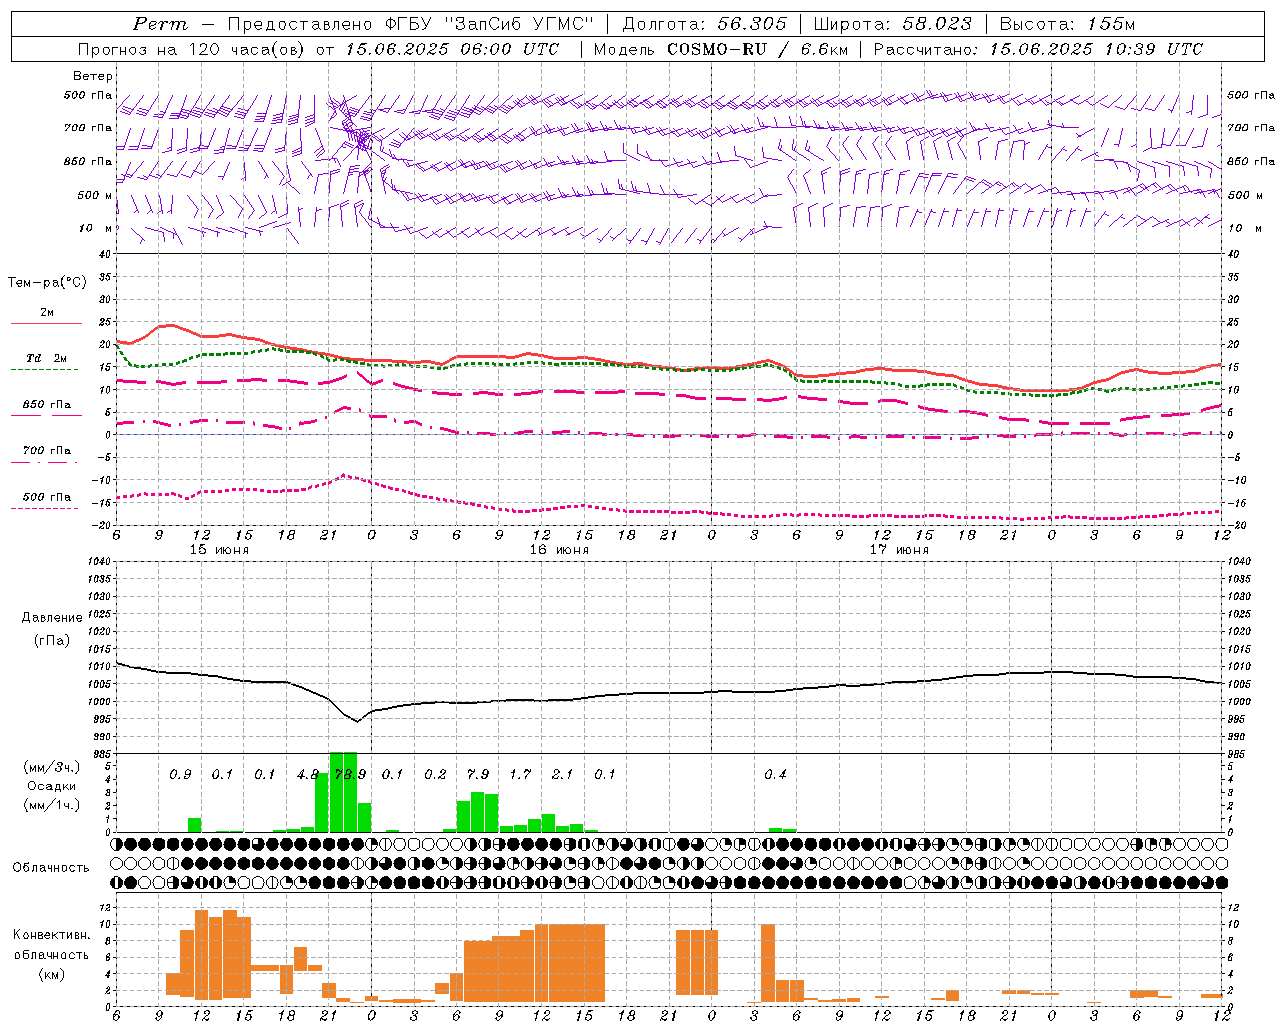This screenshot has width=1280, height=1024.
Task: Click the forecast start time 15.06.2025 06:00 UTC
Action: tap(452, 49)
